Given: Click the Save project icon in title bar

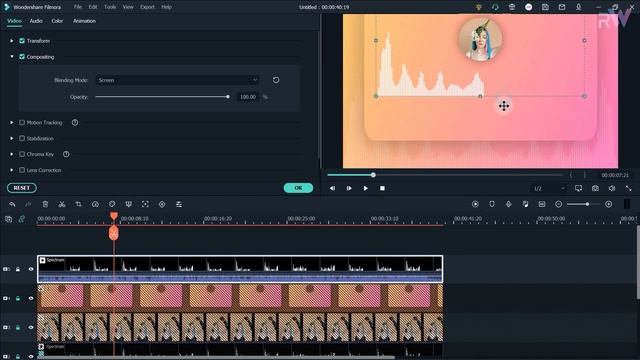Looking at the screenshot, I should [545, 7].
